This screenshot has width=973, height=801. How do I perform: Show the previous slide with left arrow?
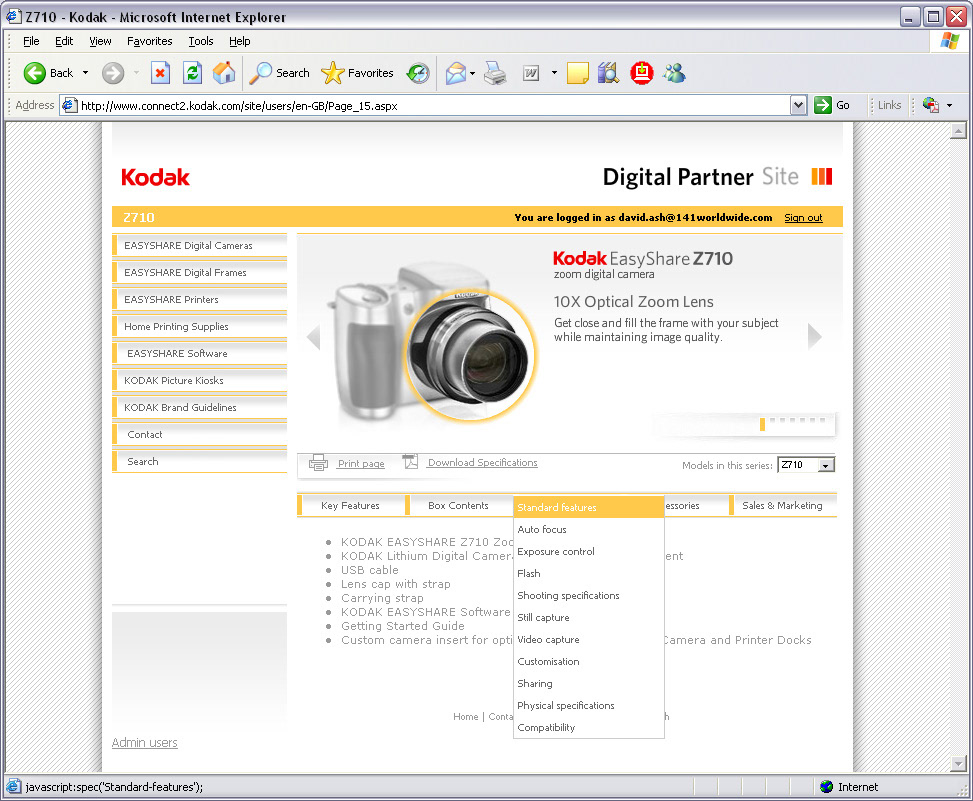313,337
